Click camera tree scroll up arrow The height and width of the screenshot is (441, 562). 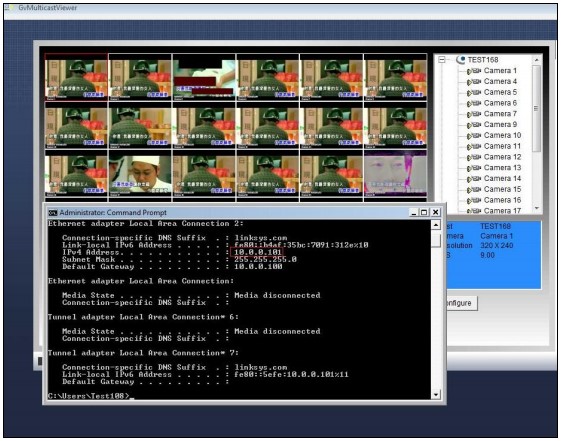click(x=537, y=60)
